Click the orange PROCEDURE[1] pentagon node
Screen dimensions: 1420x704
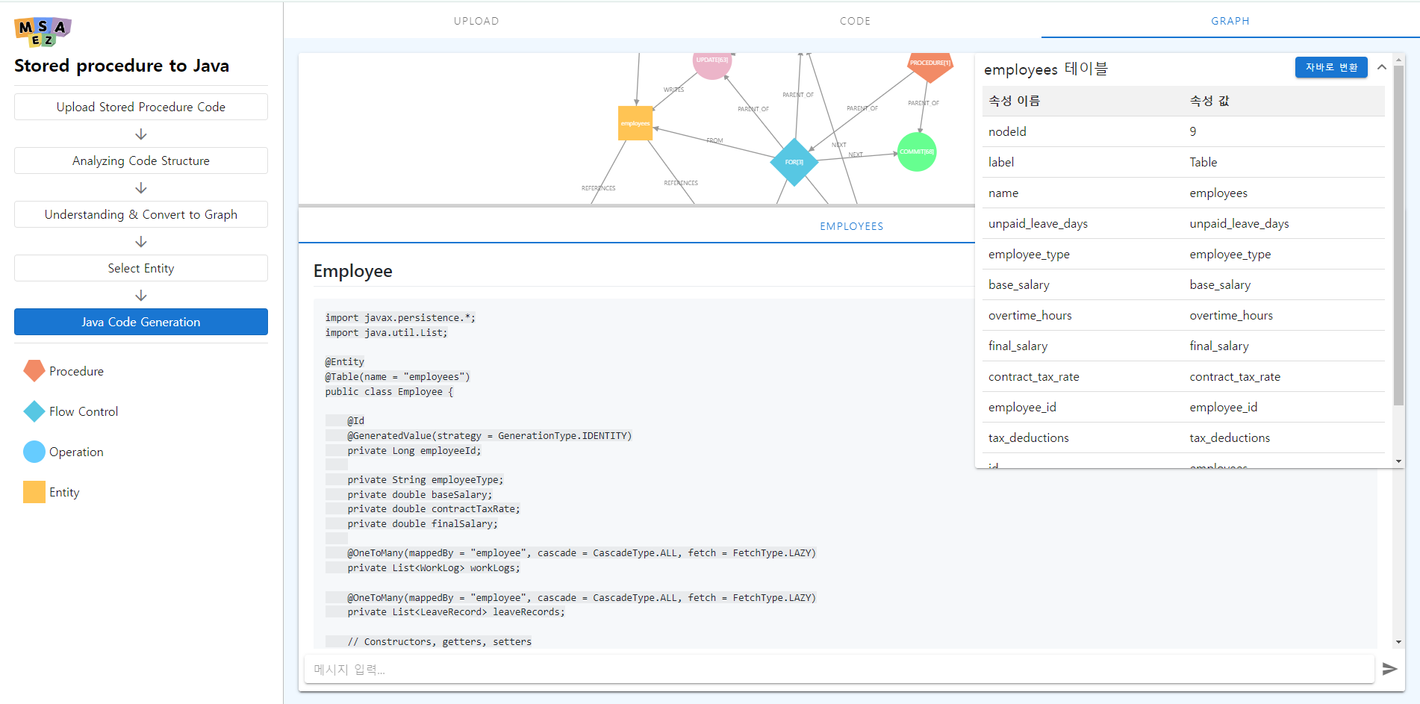[x=930, y=64]
